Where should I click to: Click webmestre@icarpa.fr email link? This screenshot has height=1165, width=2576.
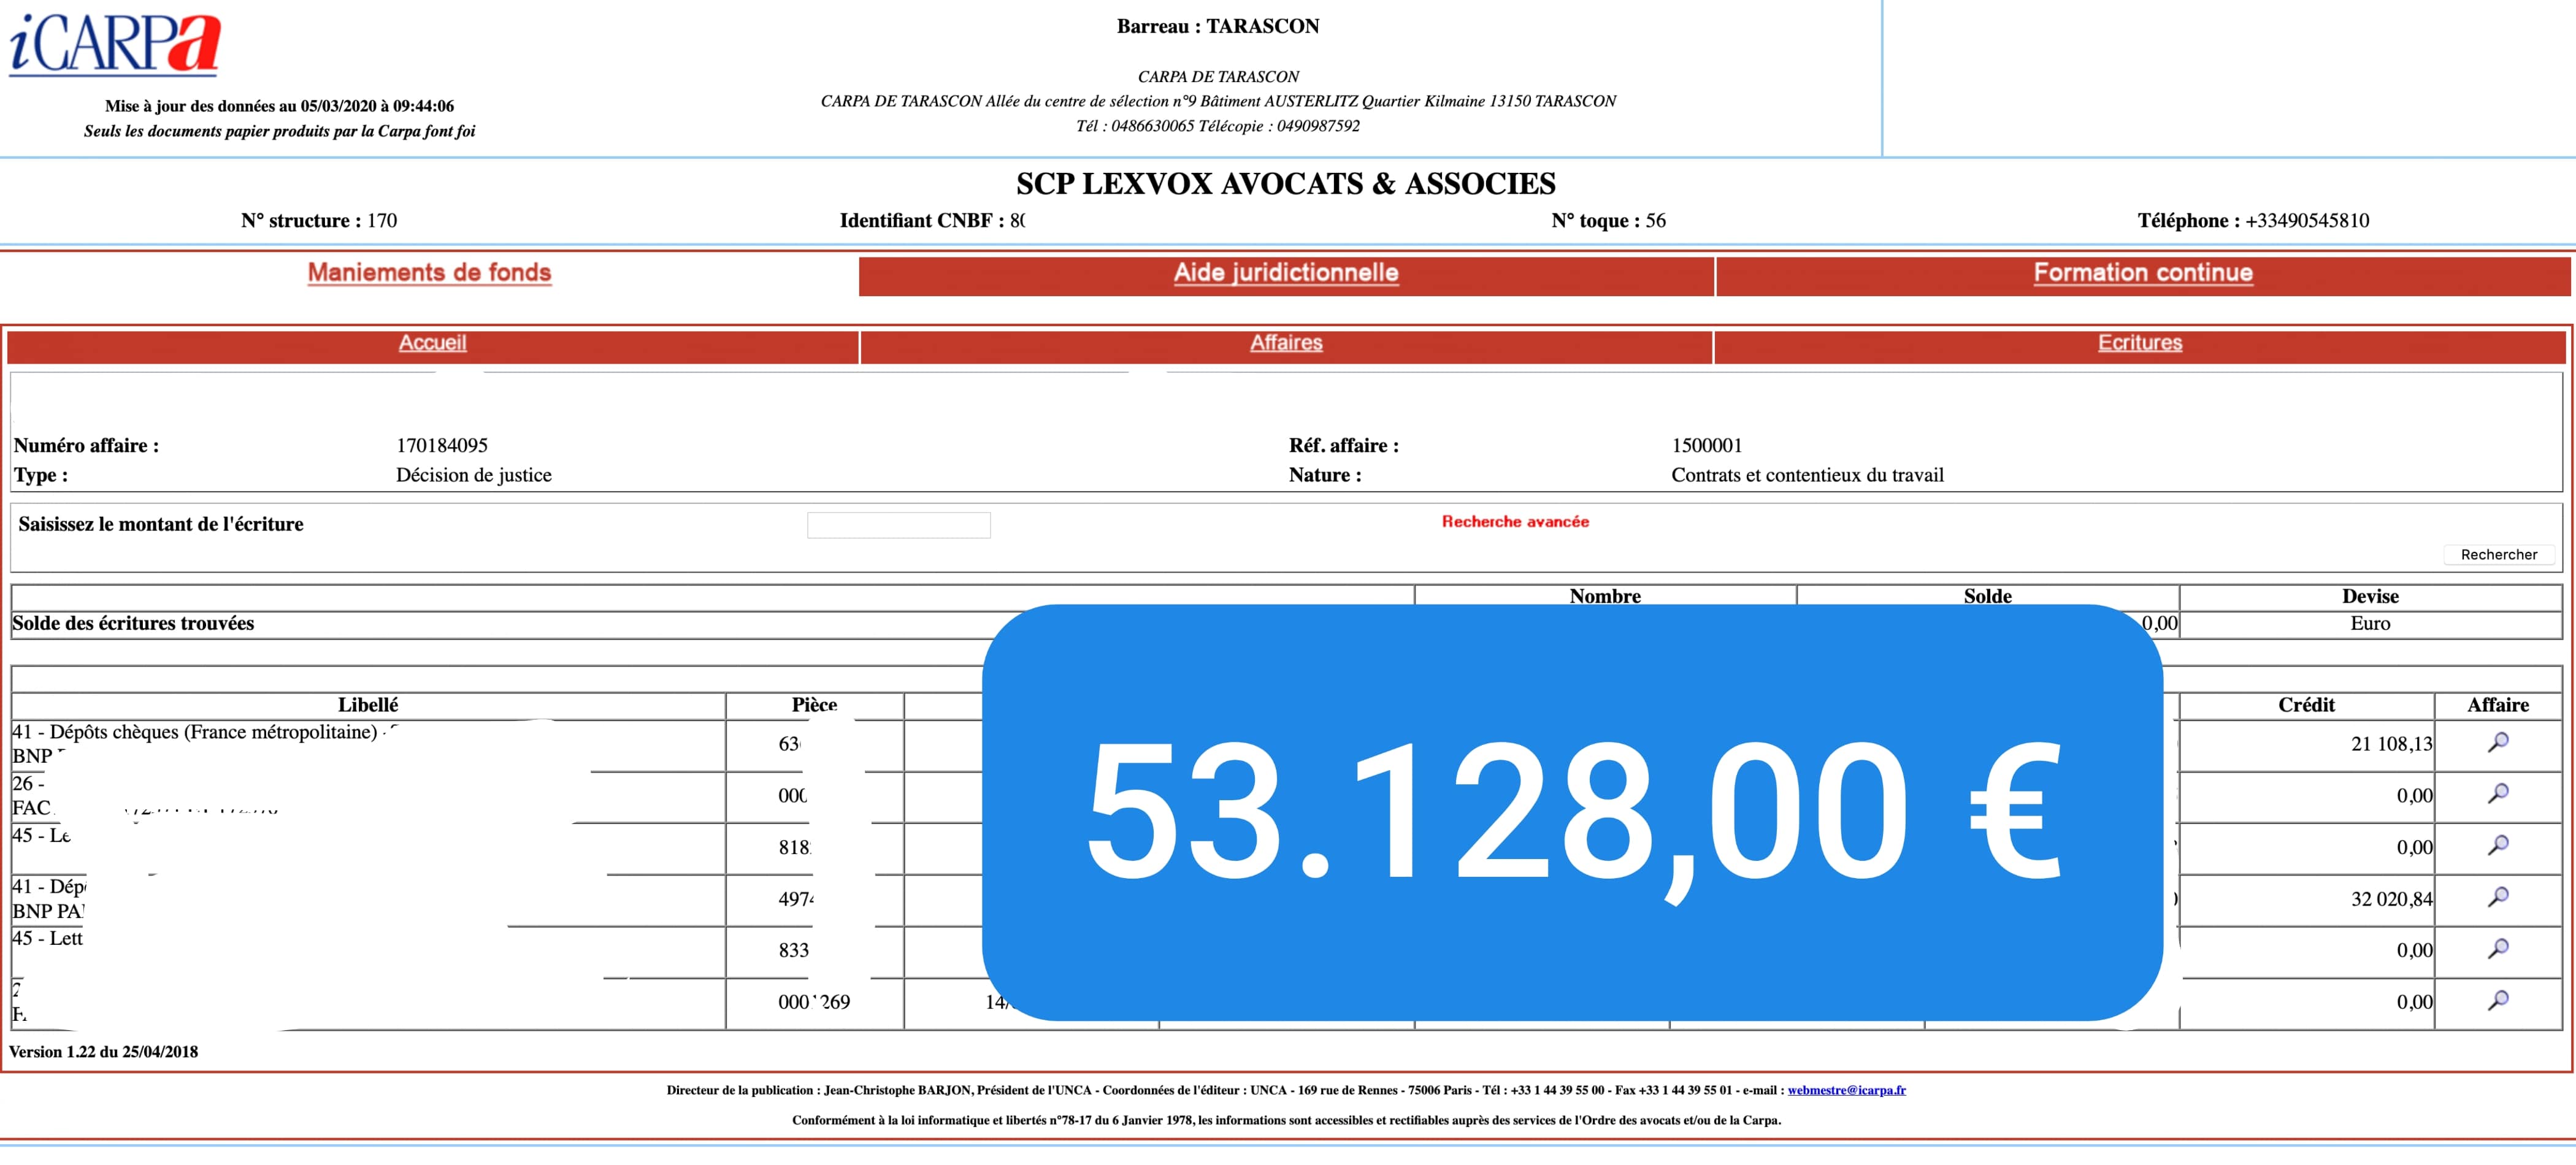click(1846, 1090)
